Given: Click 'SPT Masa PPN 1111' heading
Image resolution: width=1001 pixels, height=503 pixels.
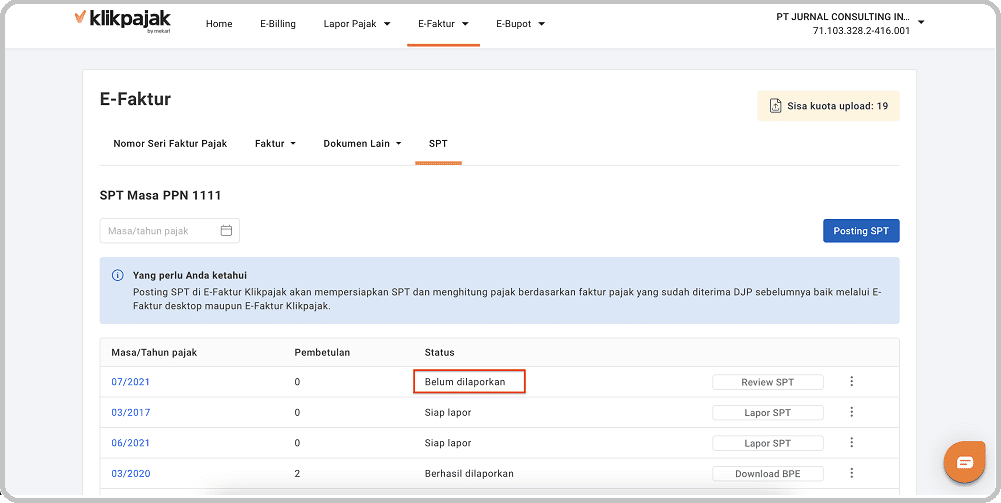Looking at the screenshot, I should click(x=160, y=196).
